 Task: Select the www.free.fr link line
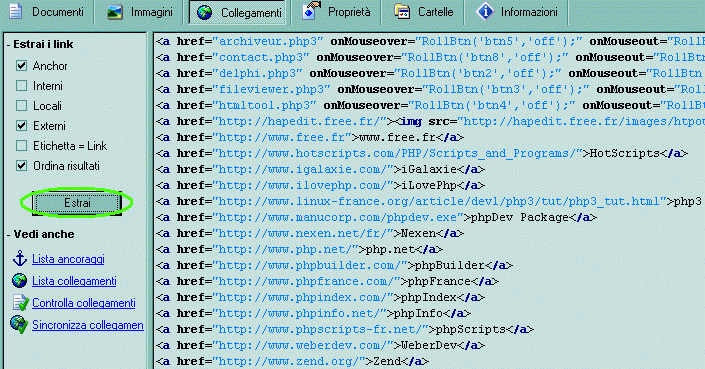pos(310,138)
